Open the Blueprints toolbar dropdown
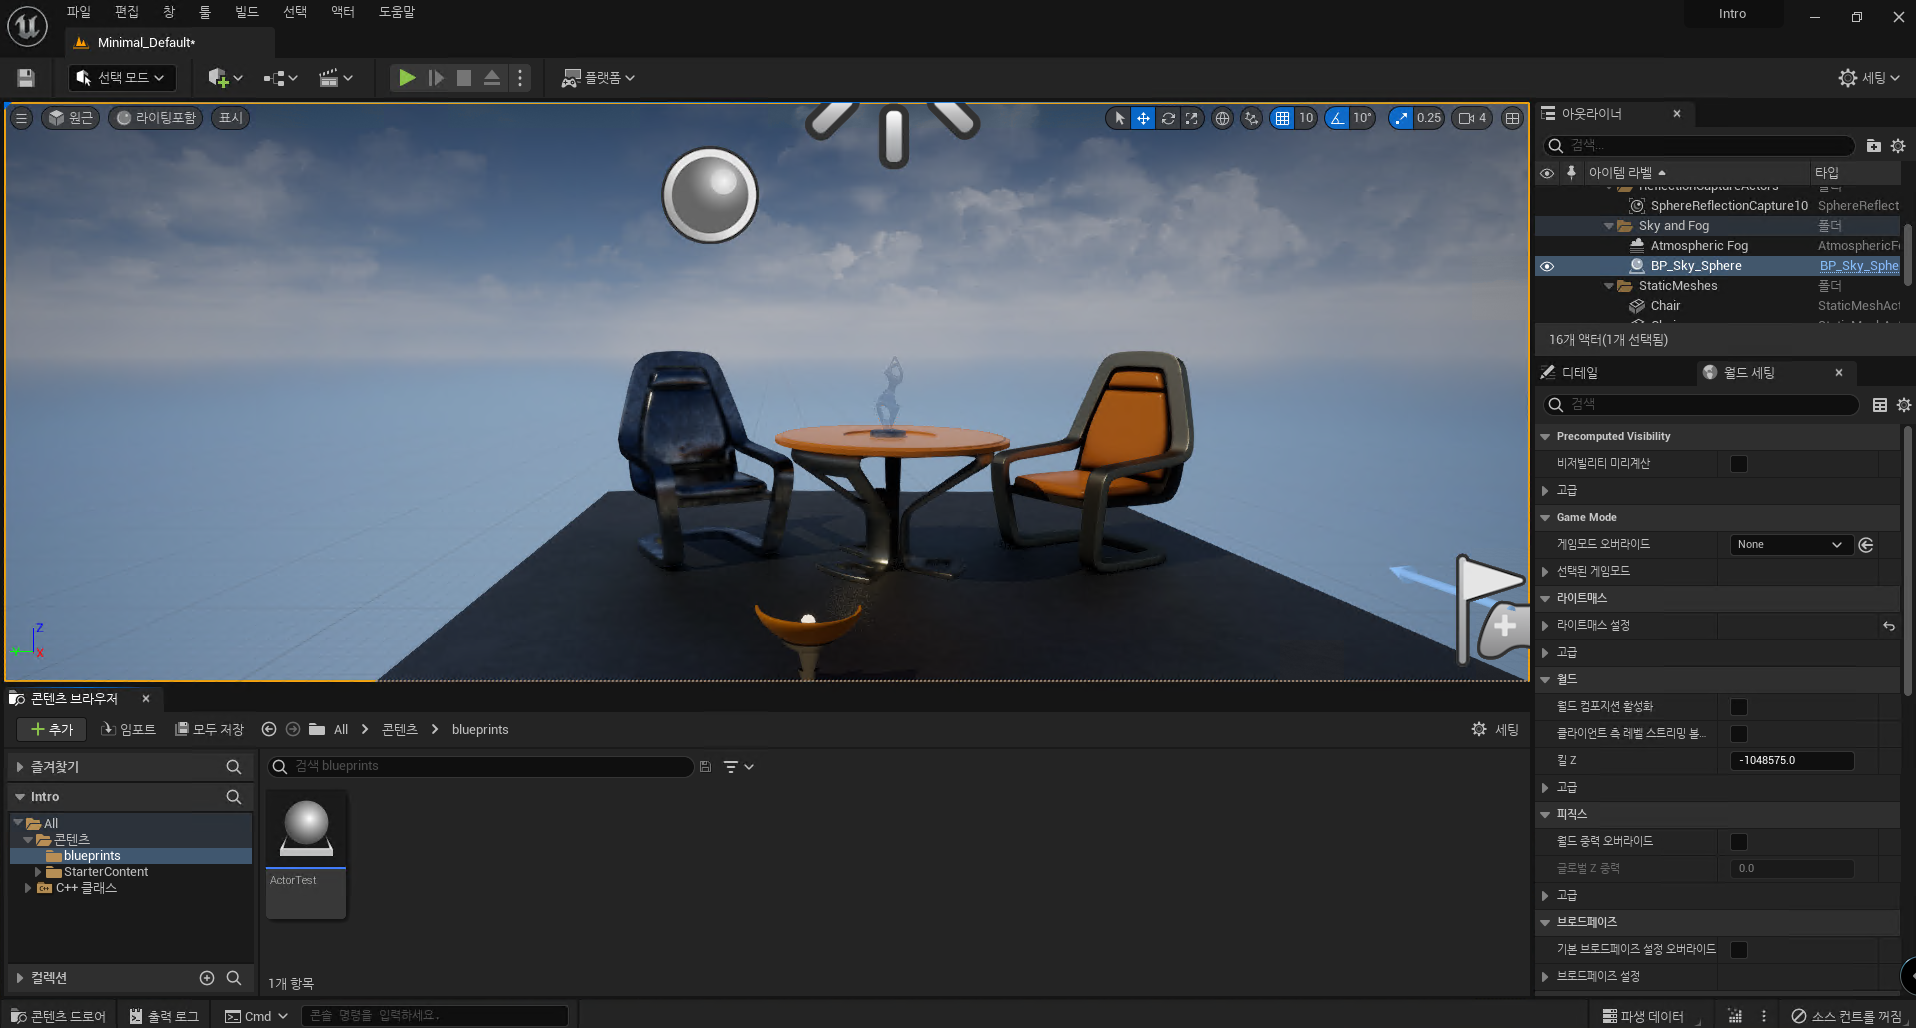Screen dimensions: 1916x1028 coord(281,78)
